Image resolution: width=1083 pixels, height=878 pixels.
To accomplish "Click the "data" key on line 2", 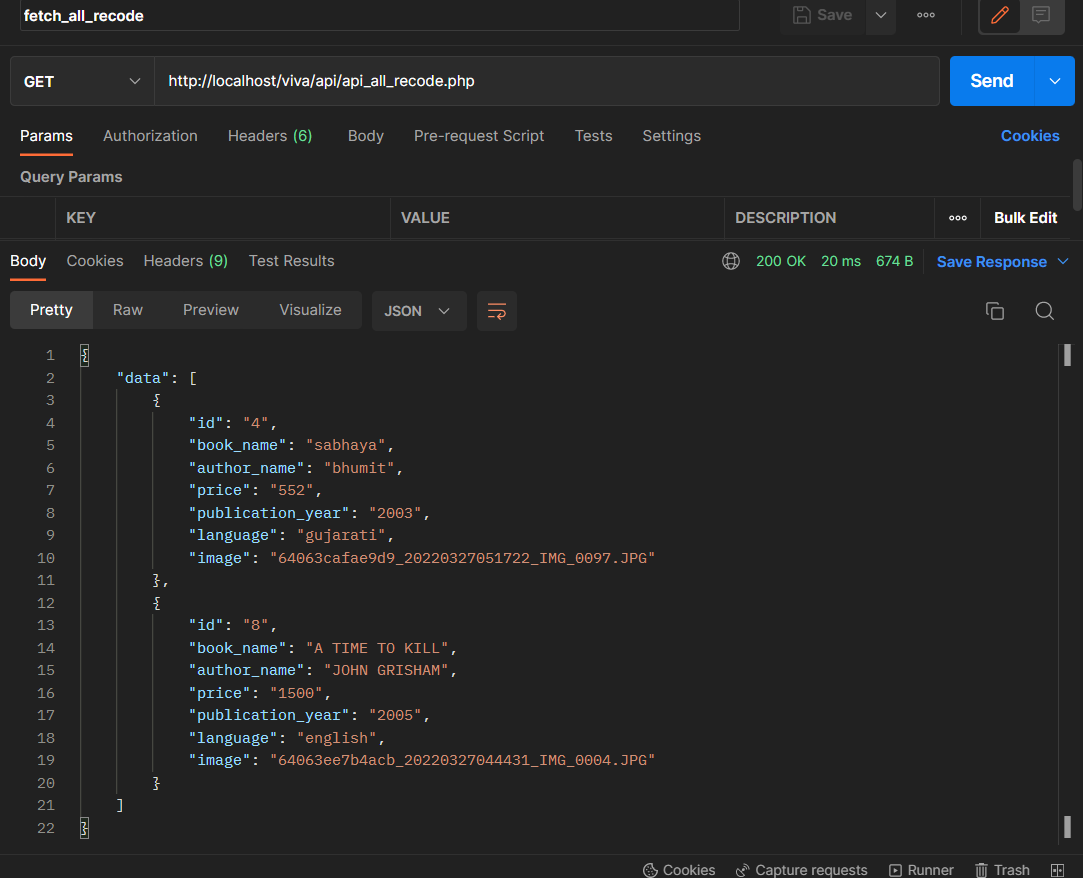I will click(143, 378).
